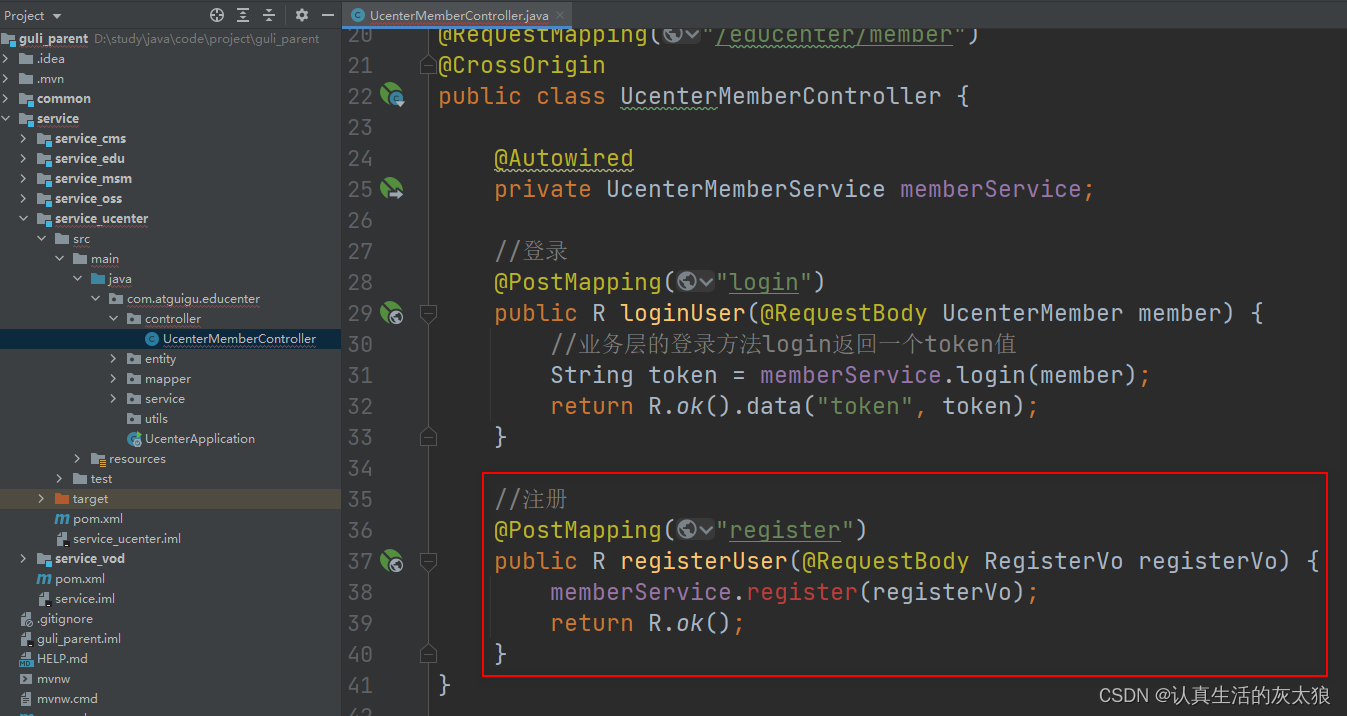The image size is (1347, 716).
Task: Open the mvnw.cmd file
Action: [x=67, y=699]
